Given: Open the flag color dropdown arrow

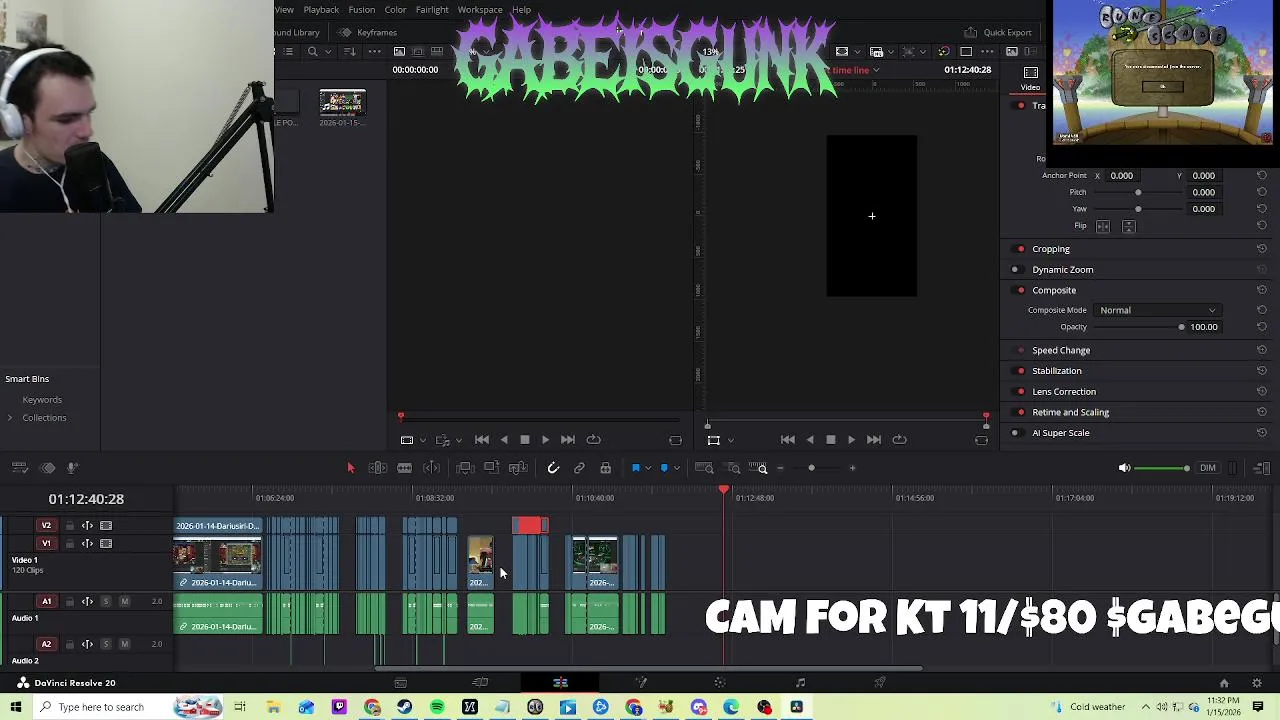Looking at the screenshot, I should (648, 468).
